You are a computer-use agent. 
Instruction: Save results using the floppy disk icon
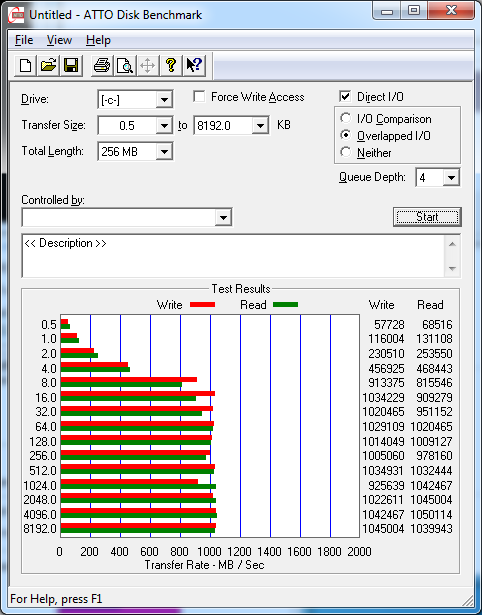(x=71, y=66)
